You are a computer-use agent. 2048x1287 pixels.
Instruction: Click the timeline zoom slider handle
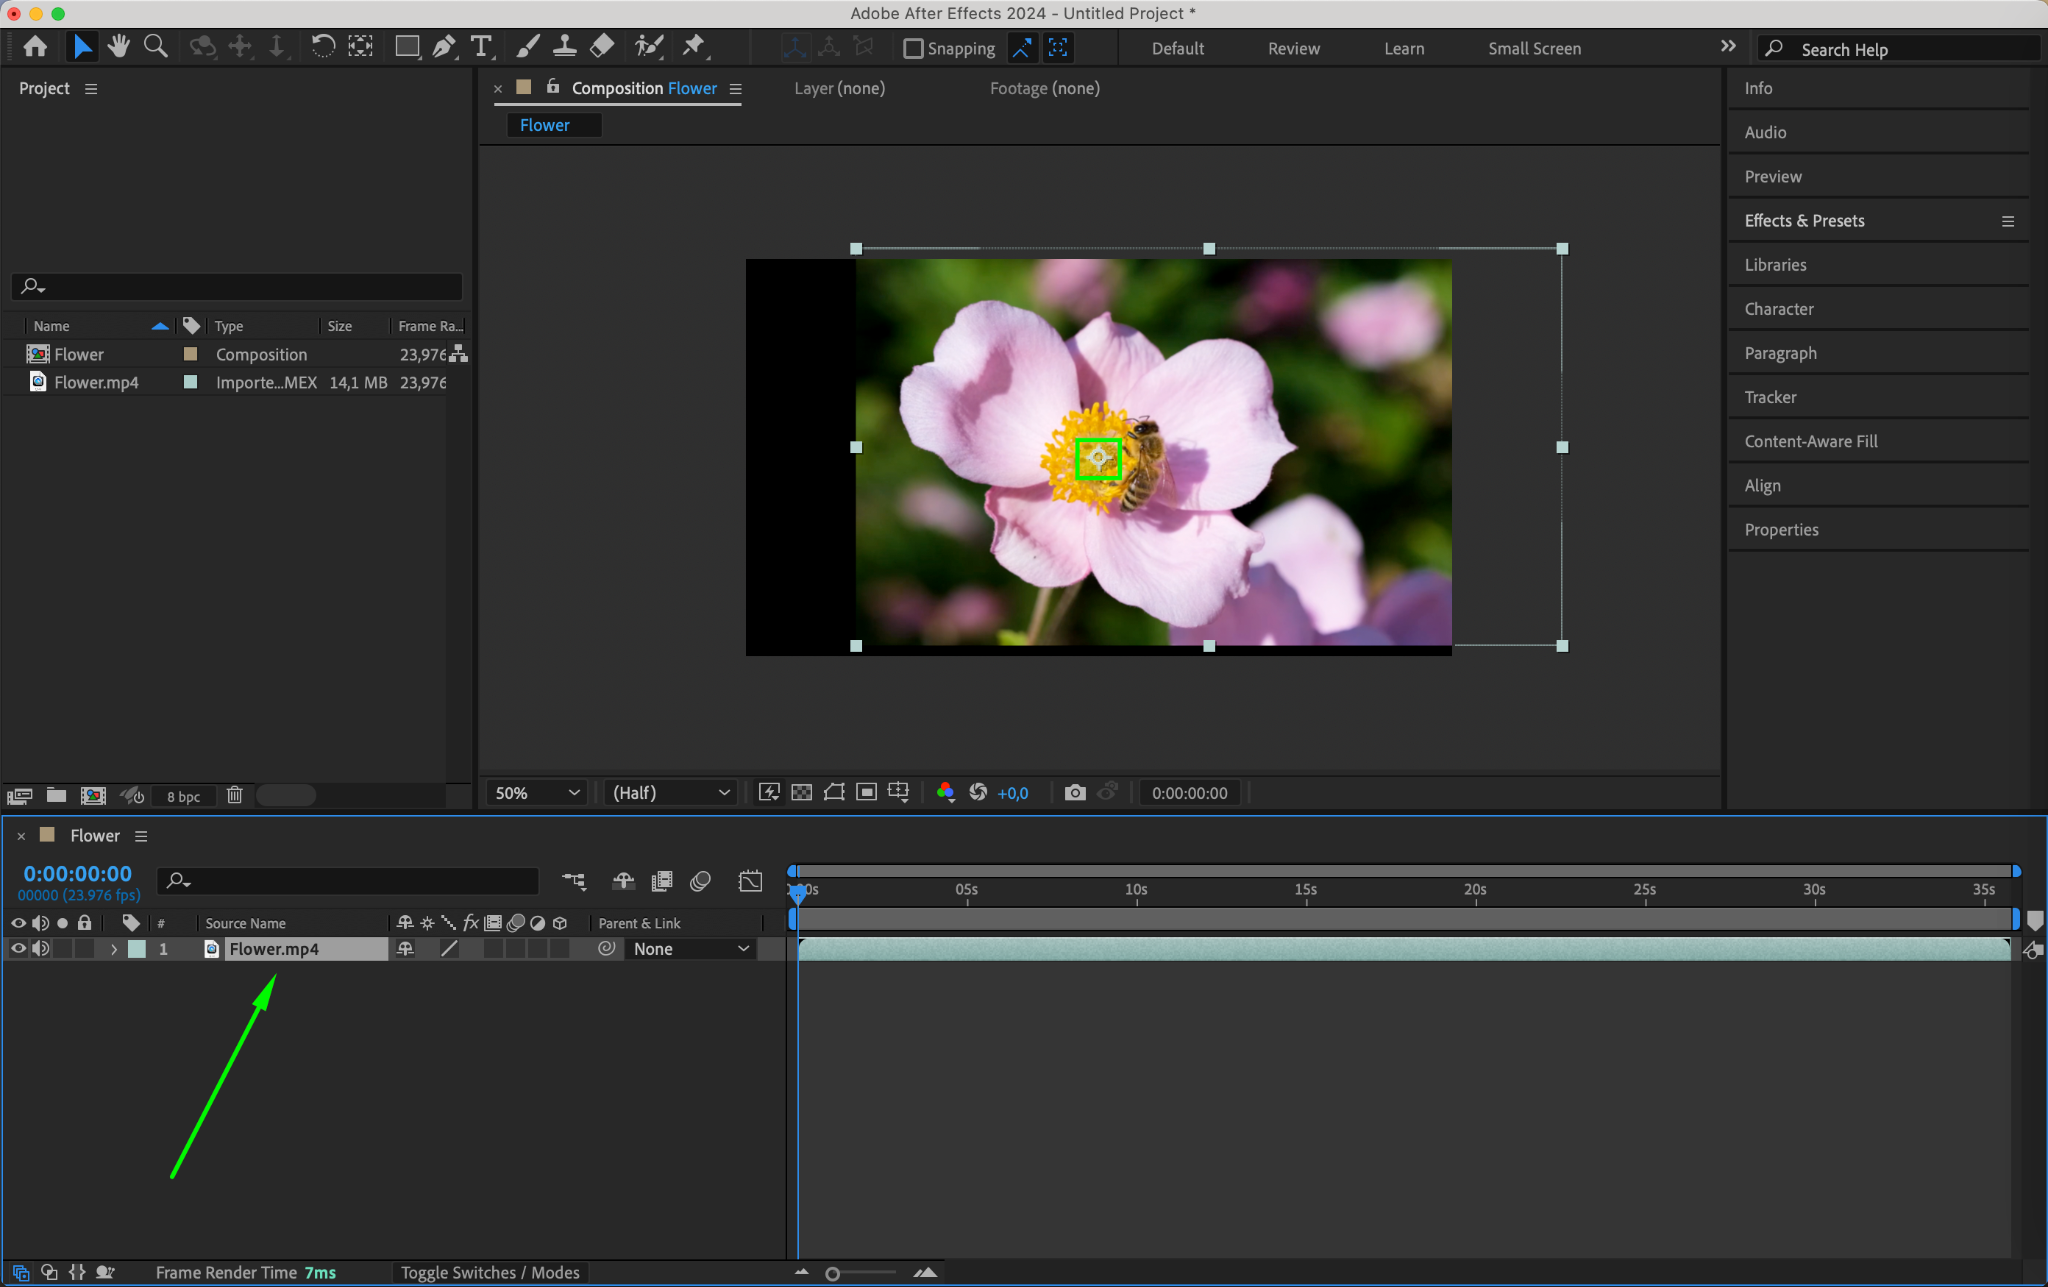832,1273
